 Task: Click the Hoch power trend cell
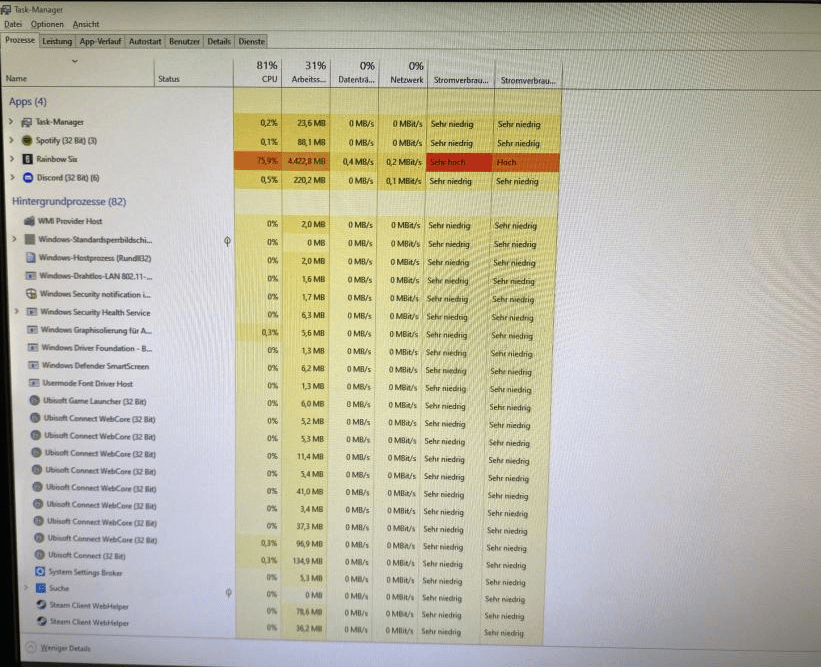tap(526, 162)
